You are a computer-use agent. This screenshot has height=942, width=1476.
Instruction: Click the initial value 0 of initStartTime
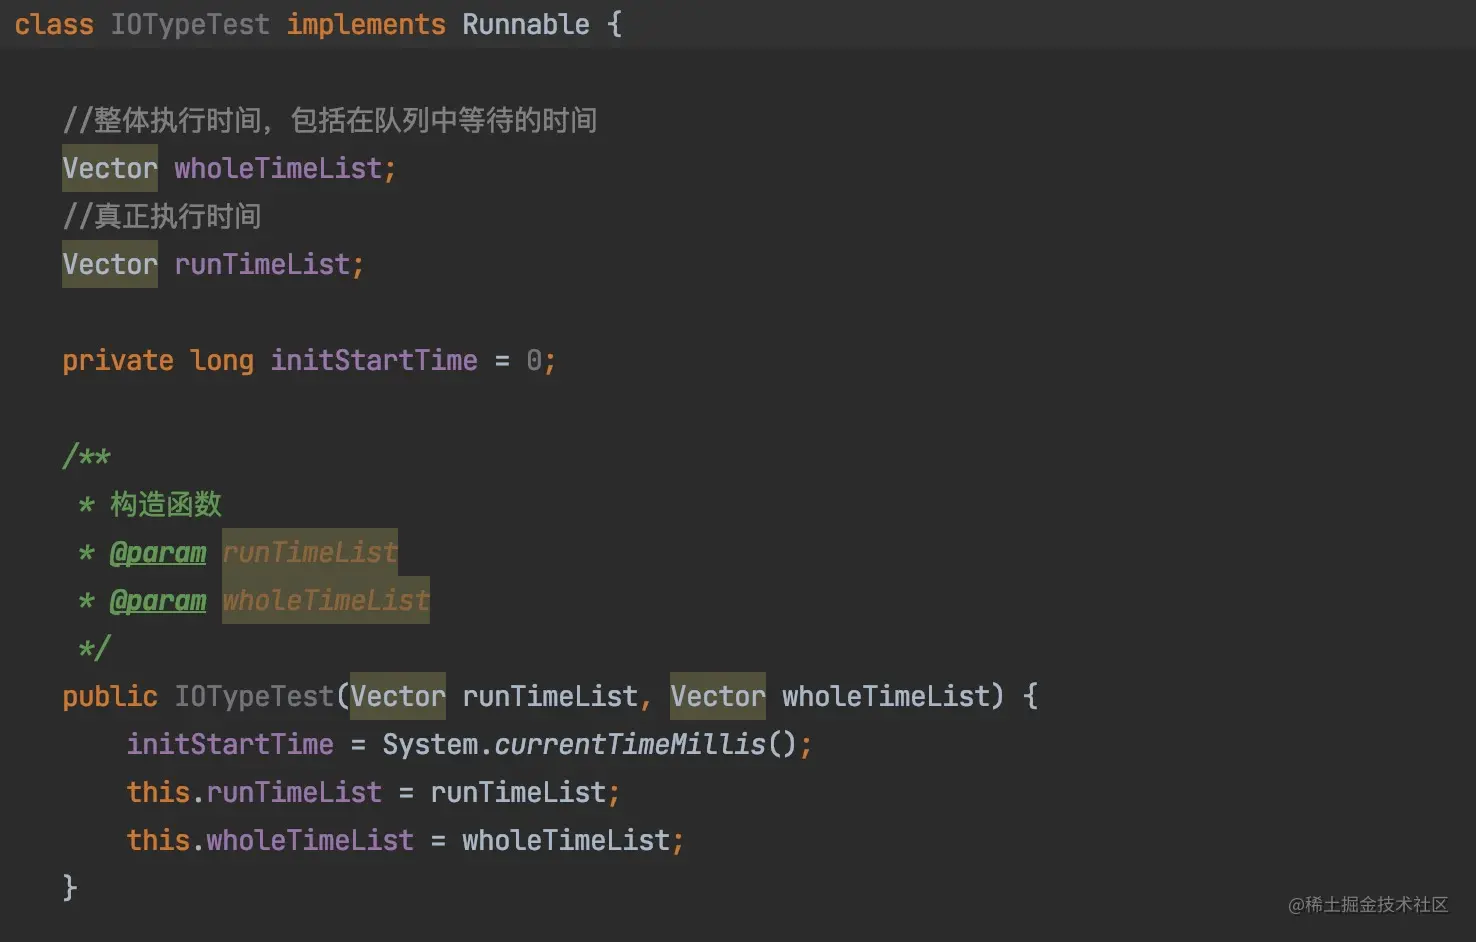tap(534, 360)
